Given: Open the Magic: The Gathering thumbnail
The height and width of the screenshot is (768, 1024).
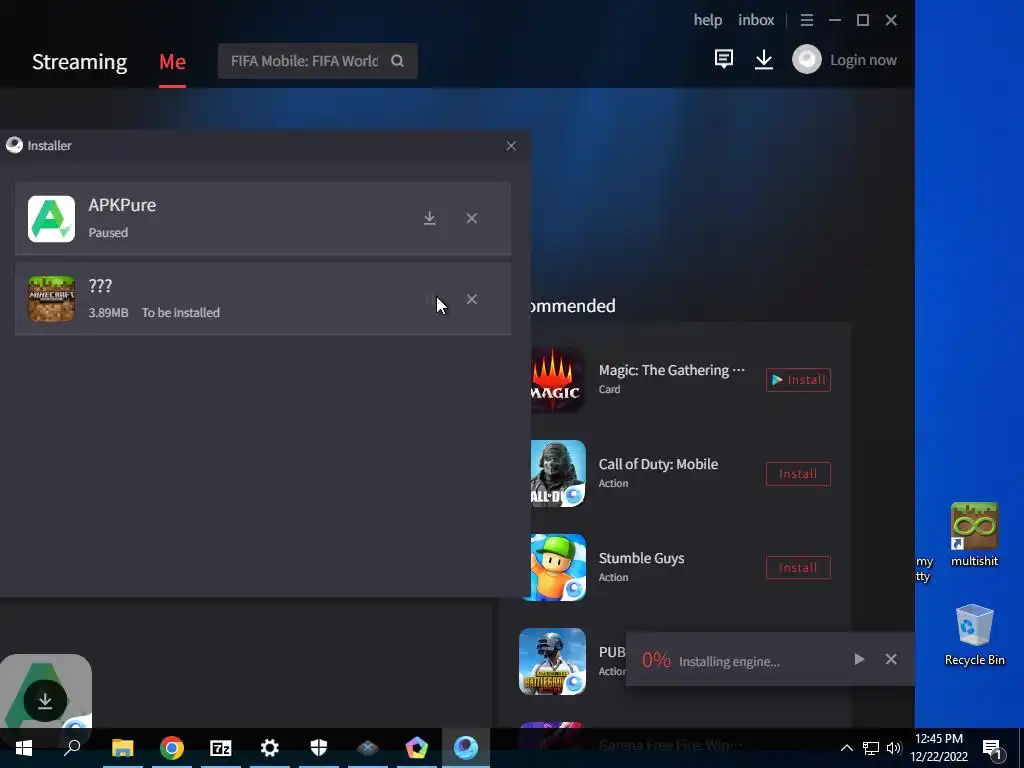Looking at the screenshot, I should point(558,379).
